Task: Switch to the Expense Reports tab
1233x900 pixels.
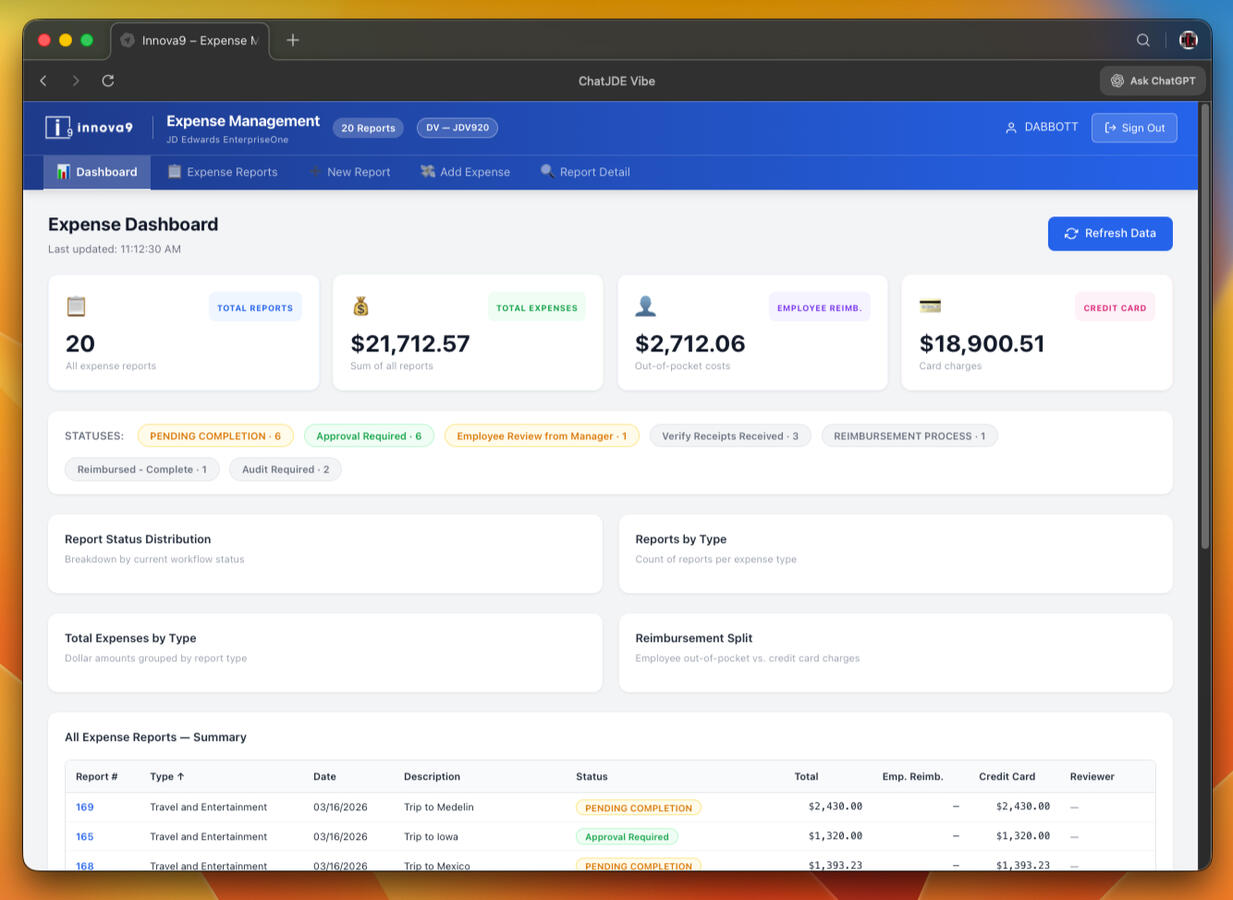Action: (222, 172)
